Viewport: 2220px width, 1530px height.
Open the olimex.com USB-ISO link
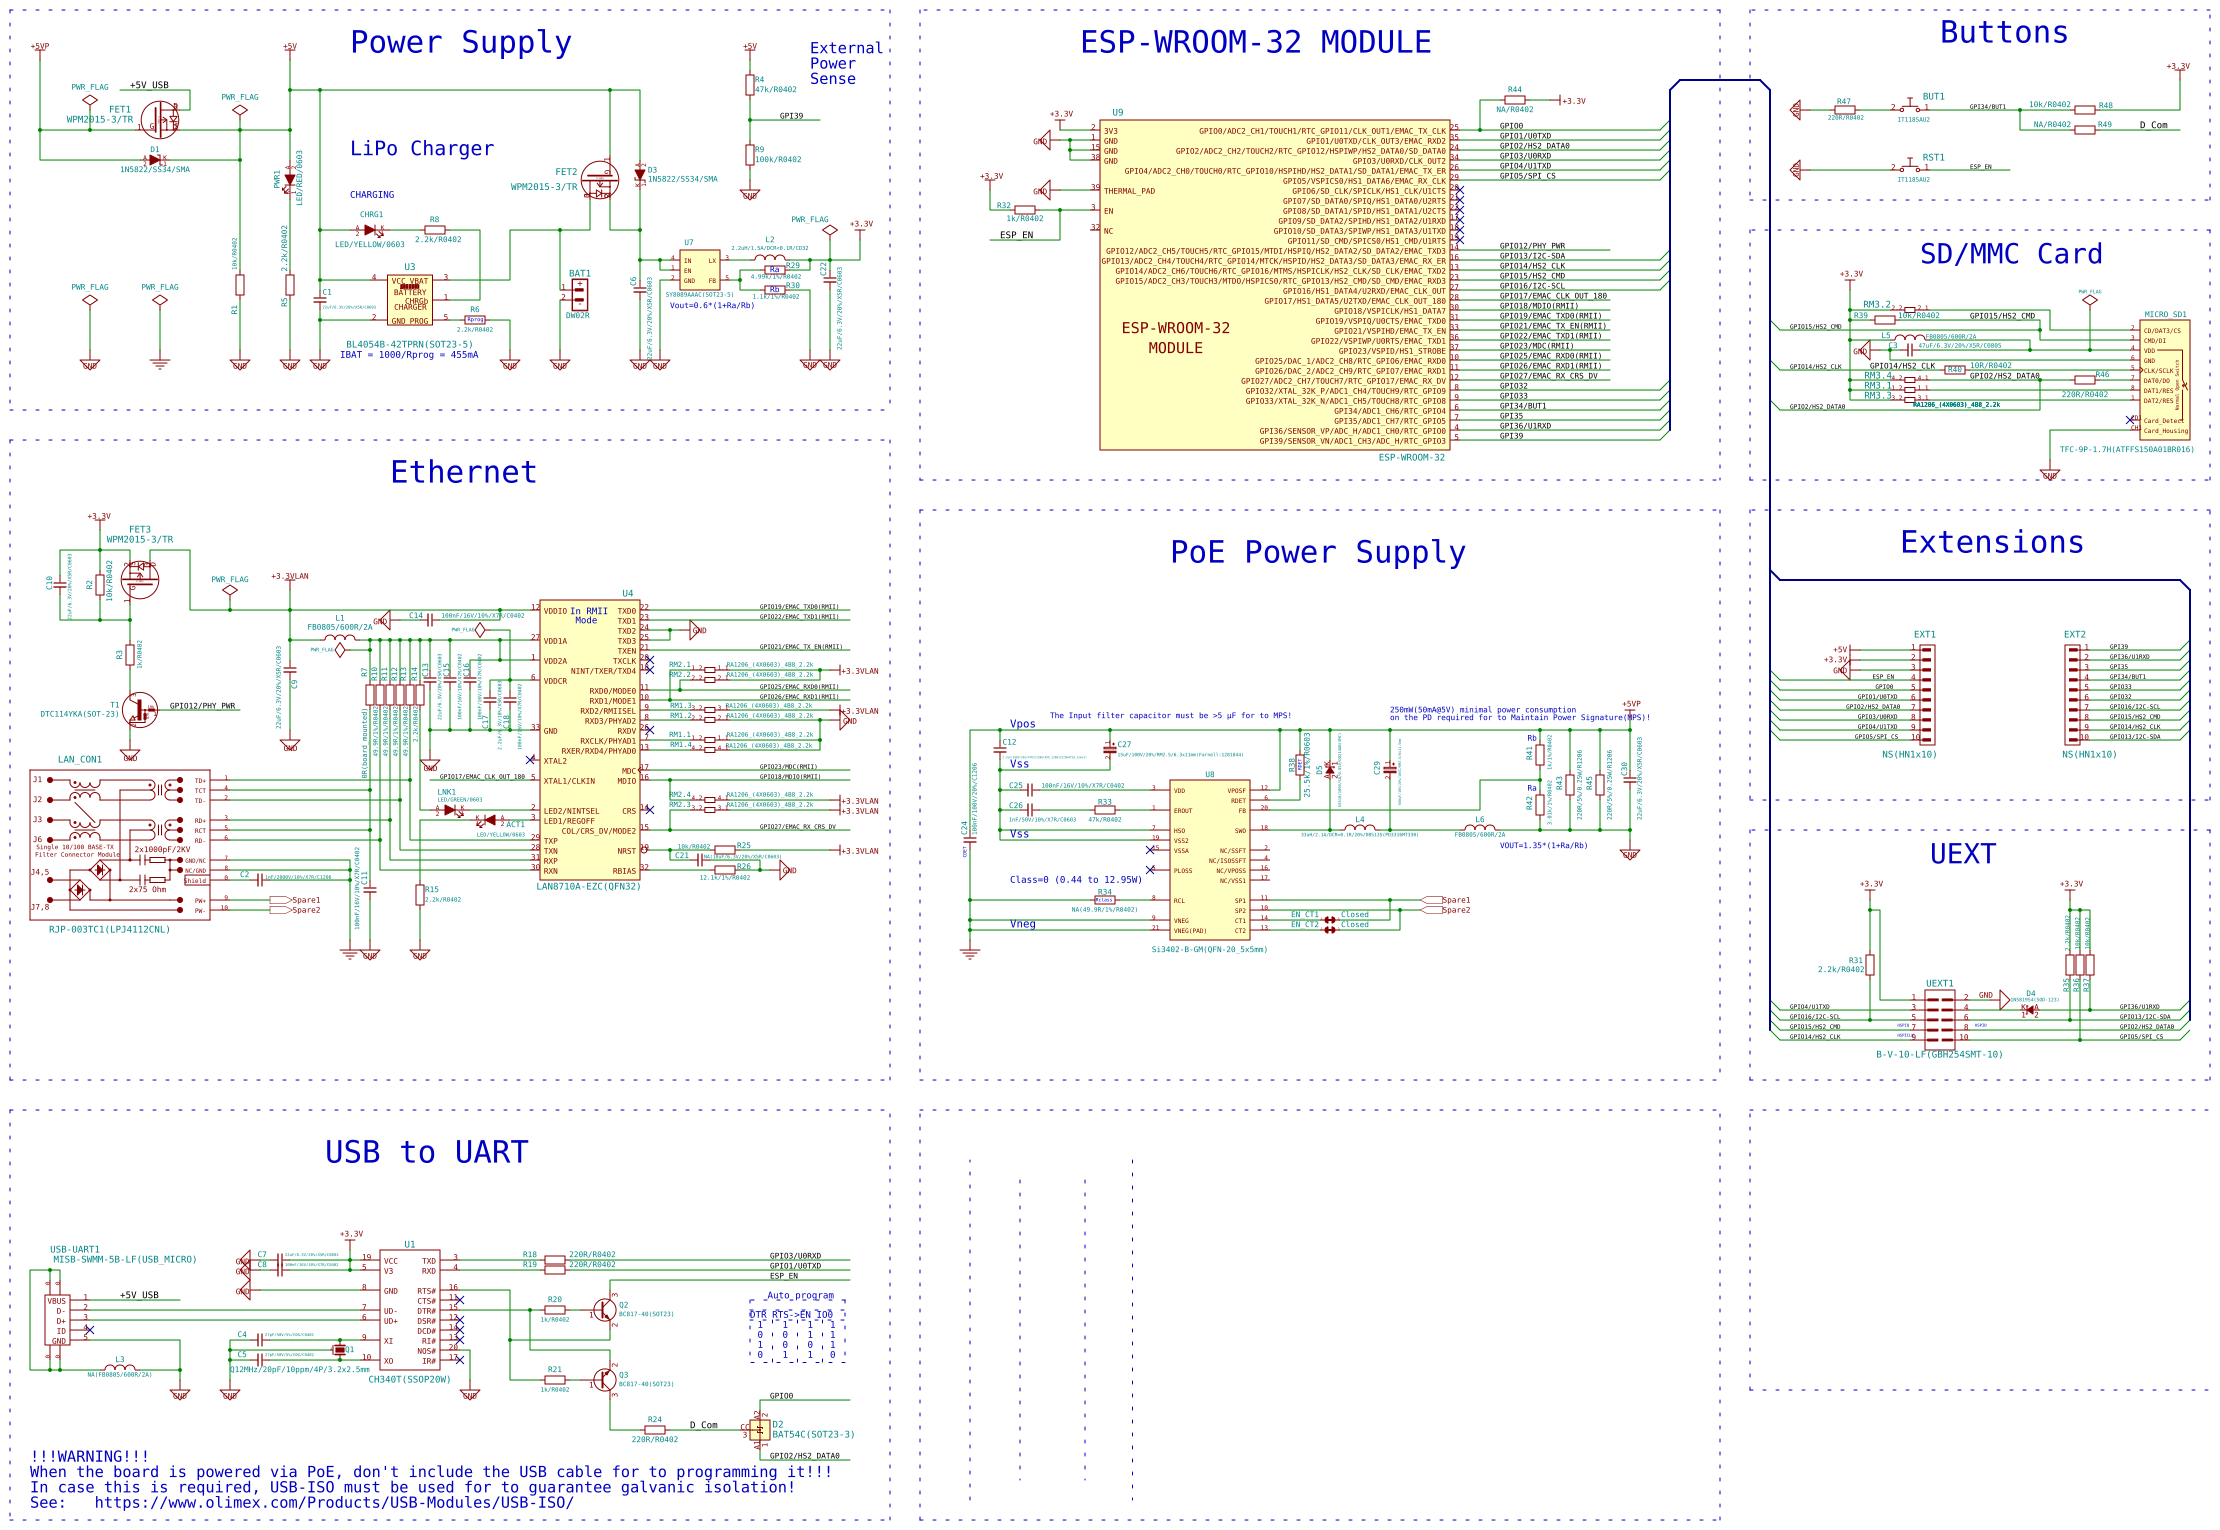pyautogui.click(x=334, y=1503)
